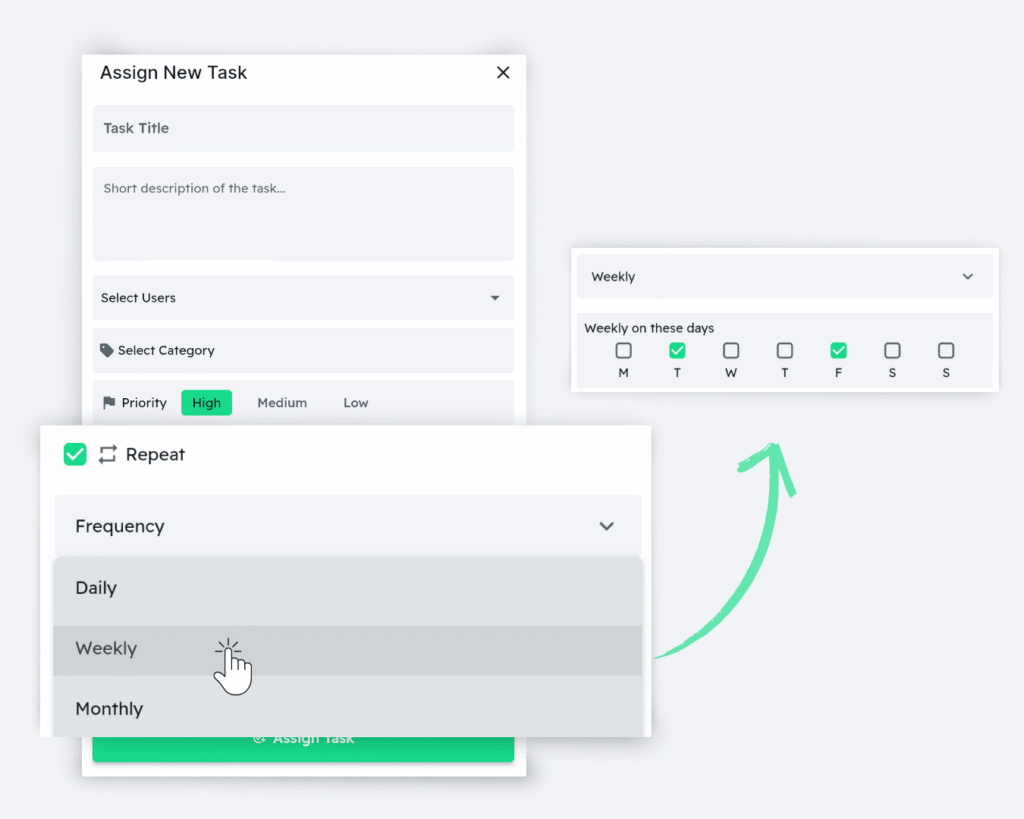The width and height of the screenshot is (1024, 819).
Task: Uncheck the Repeat checkbox
Action: [x=75, y=455]
